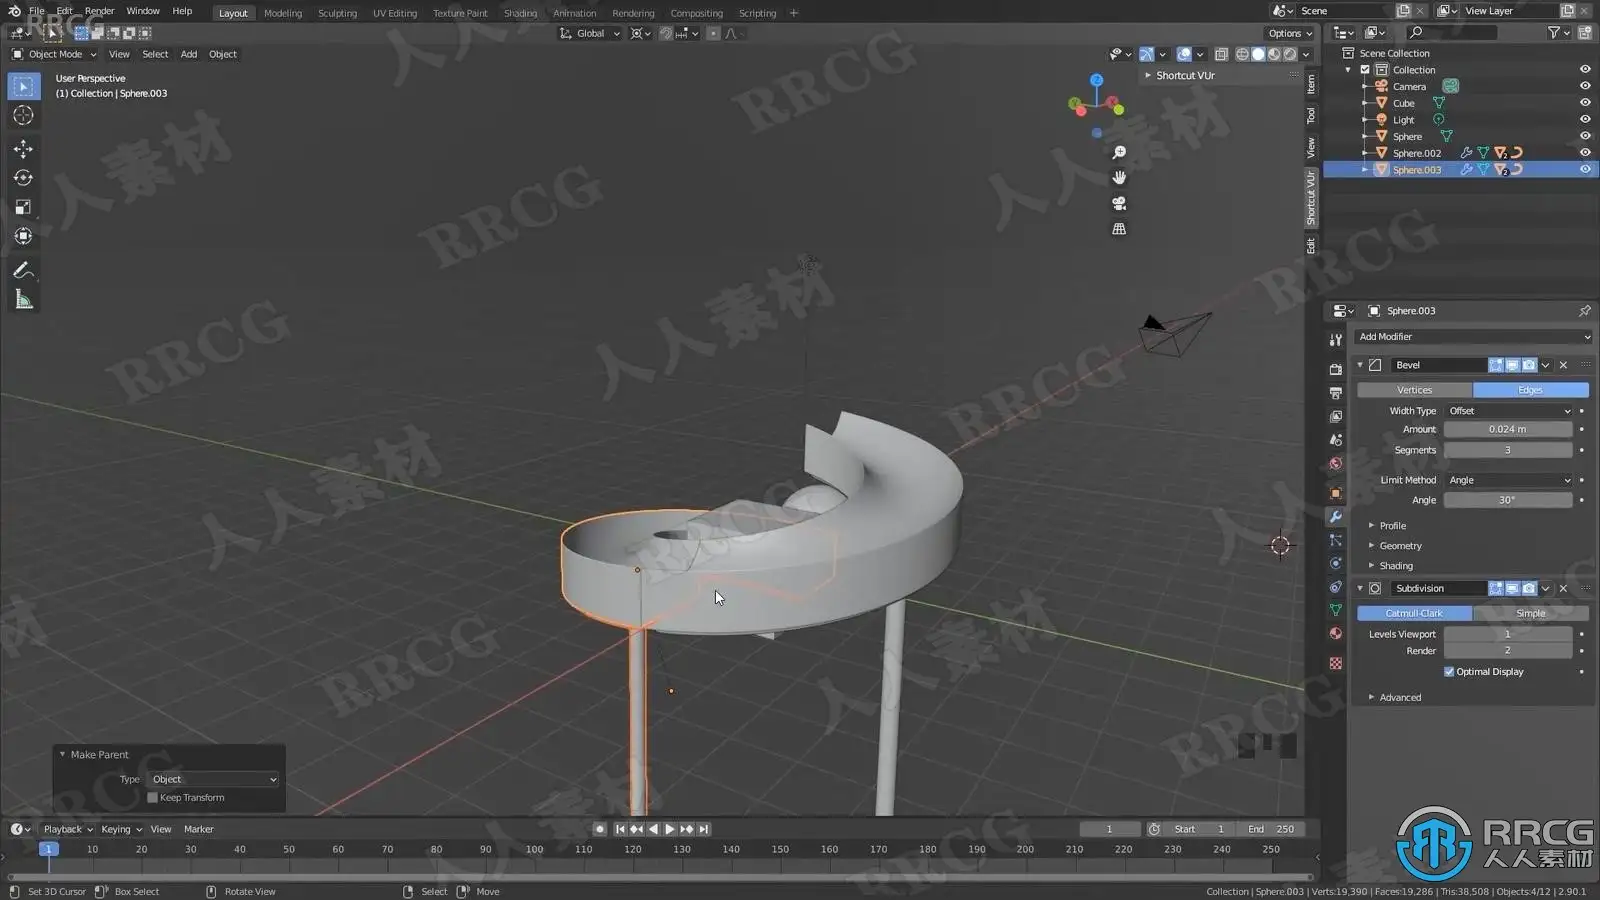Viewport: 1600px width, 900px height.
Task: Open the Sculpting workspace tab
Action: (x=337, y=13)
